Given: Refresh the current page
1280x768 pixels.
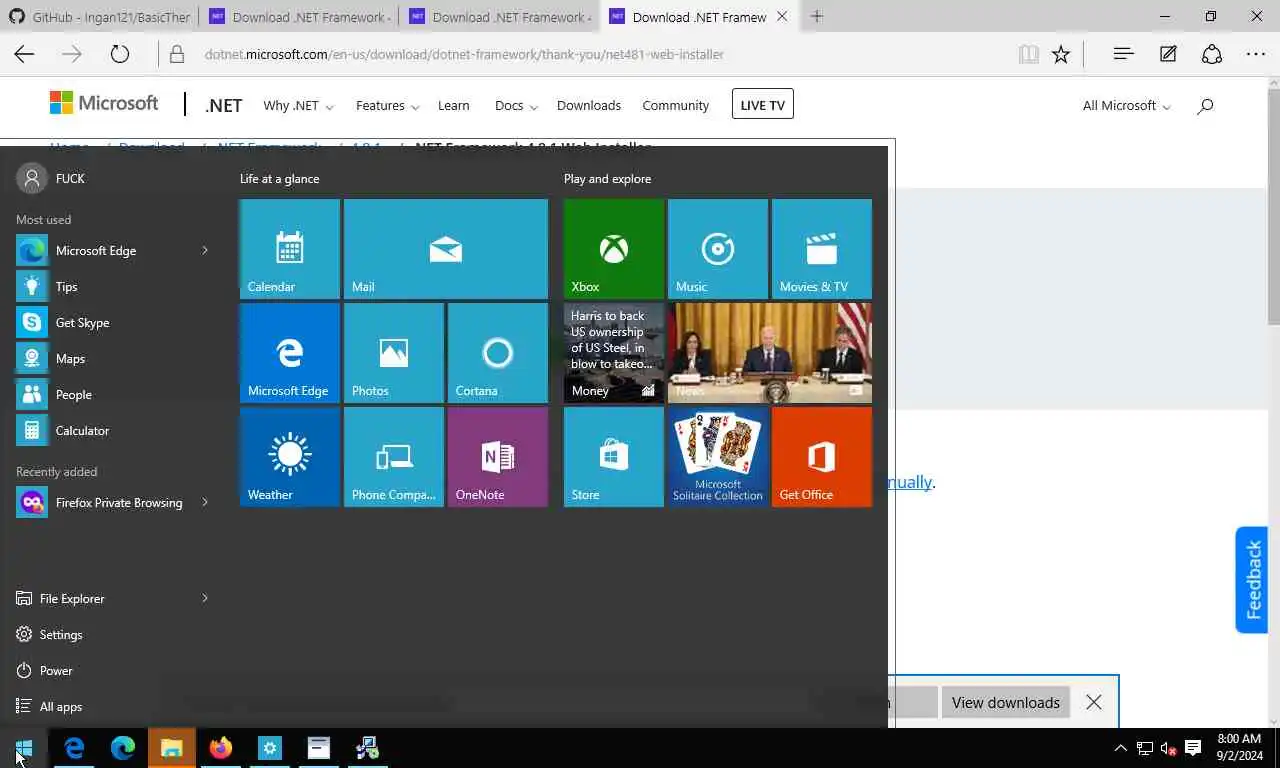Looking at the screenshot, I should click(120, 55).
